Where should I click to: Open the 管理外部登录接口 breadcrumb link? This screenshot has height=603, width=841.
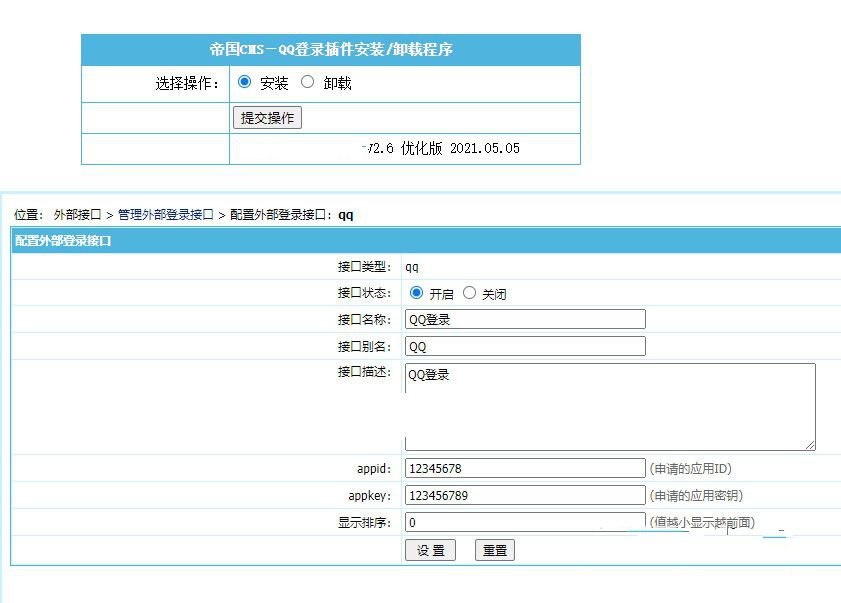[166, 215]
